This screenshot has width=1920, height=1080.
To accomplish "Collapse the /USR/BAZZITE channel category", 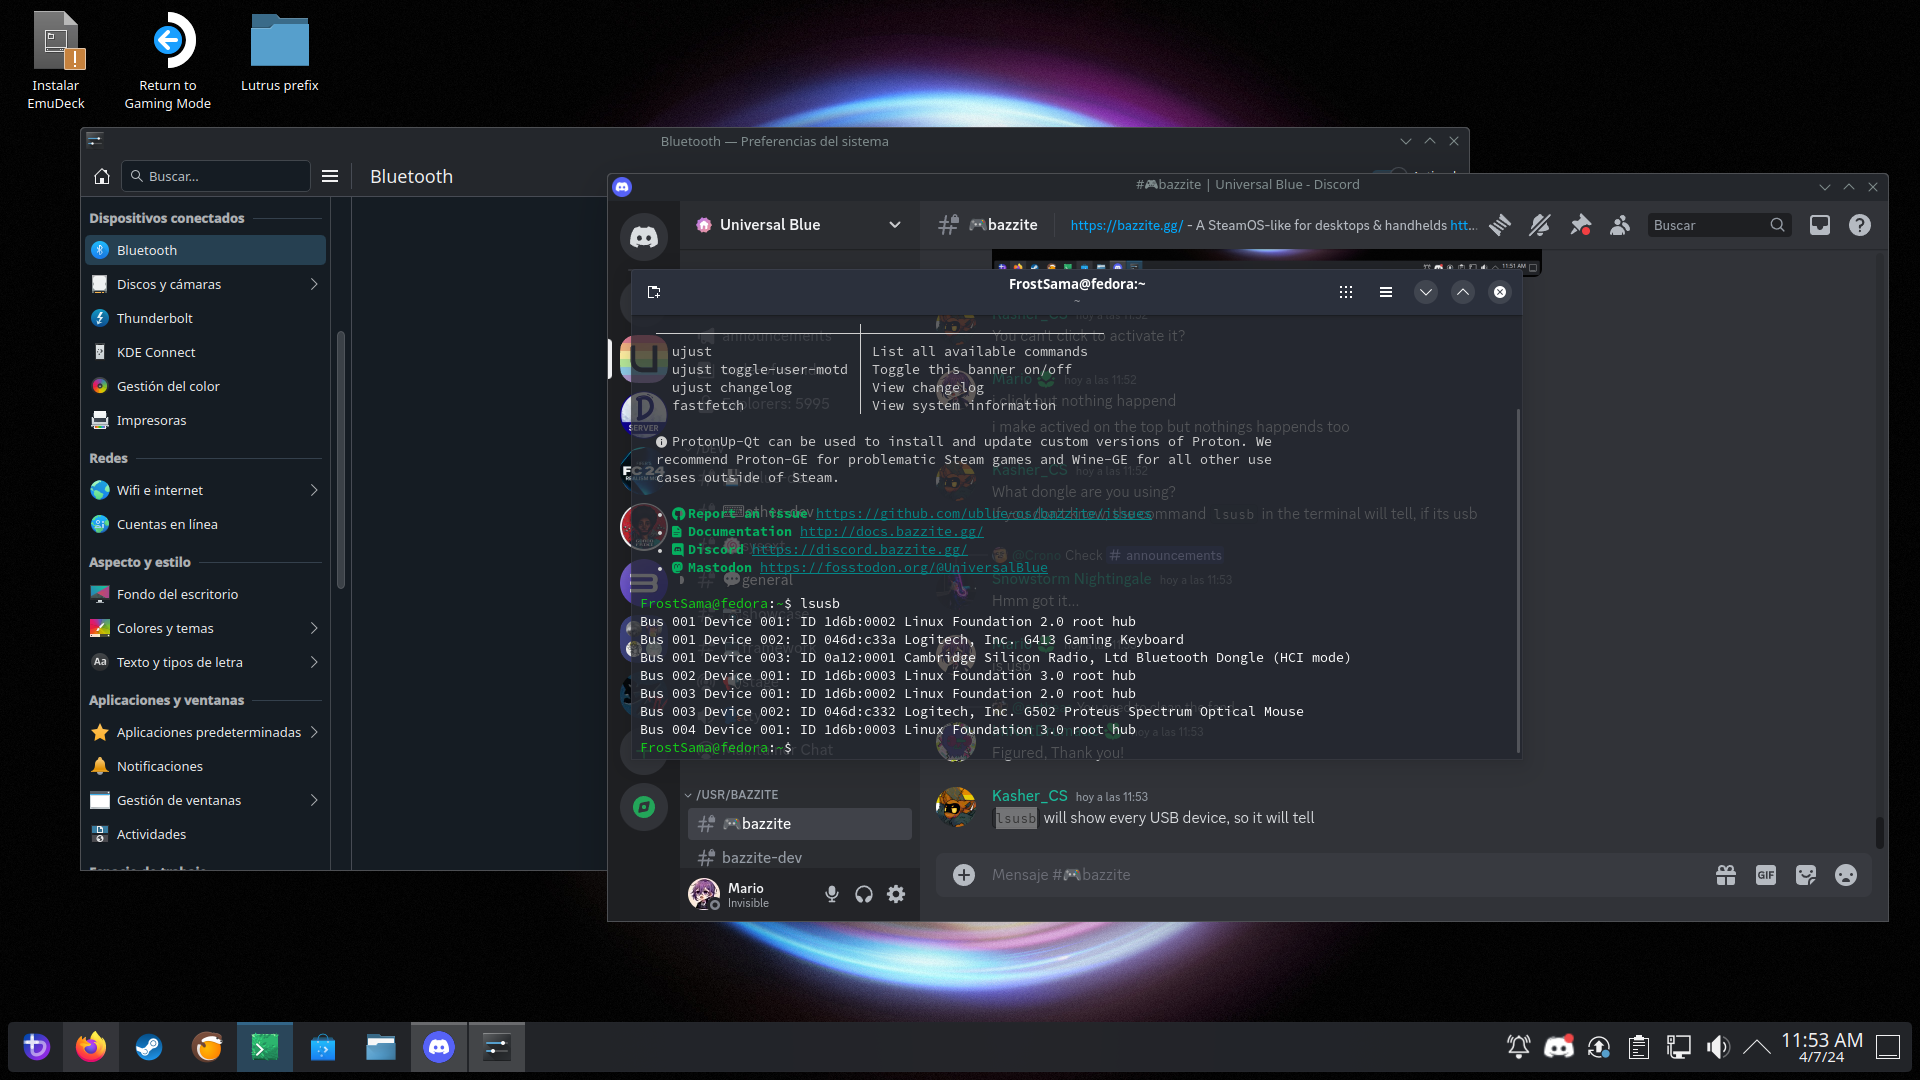I will click(x=736, y=795).
